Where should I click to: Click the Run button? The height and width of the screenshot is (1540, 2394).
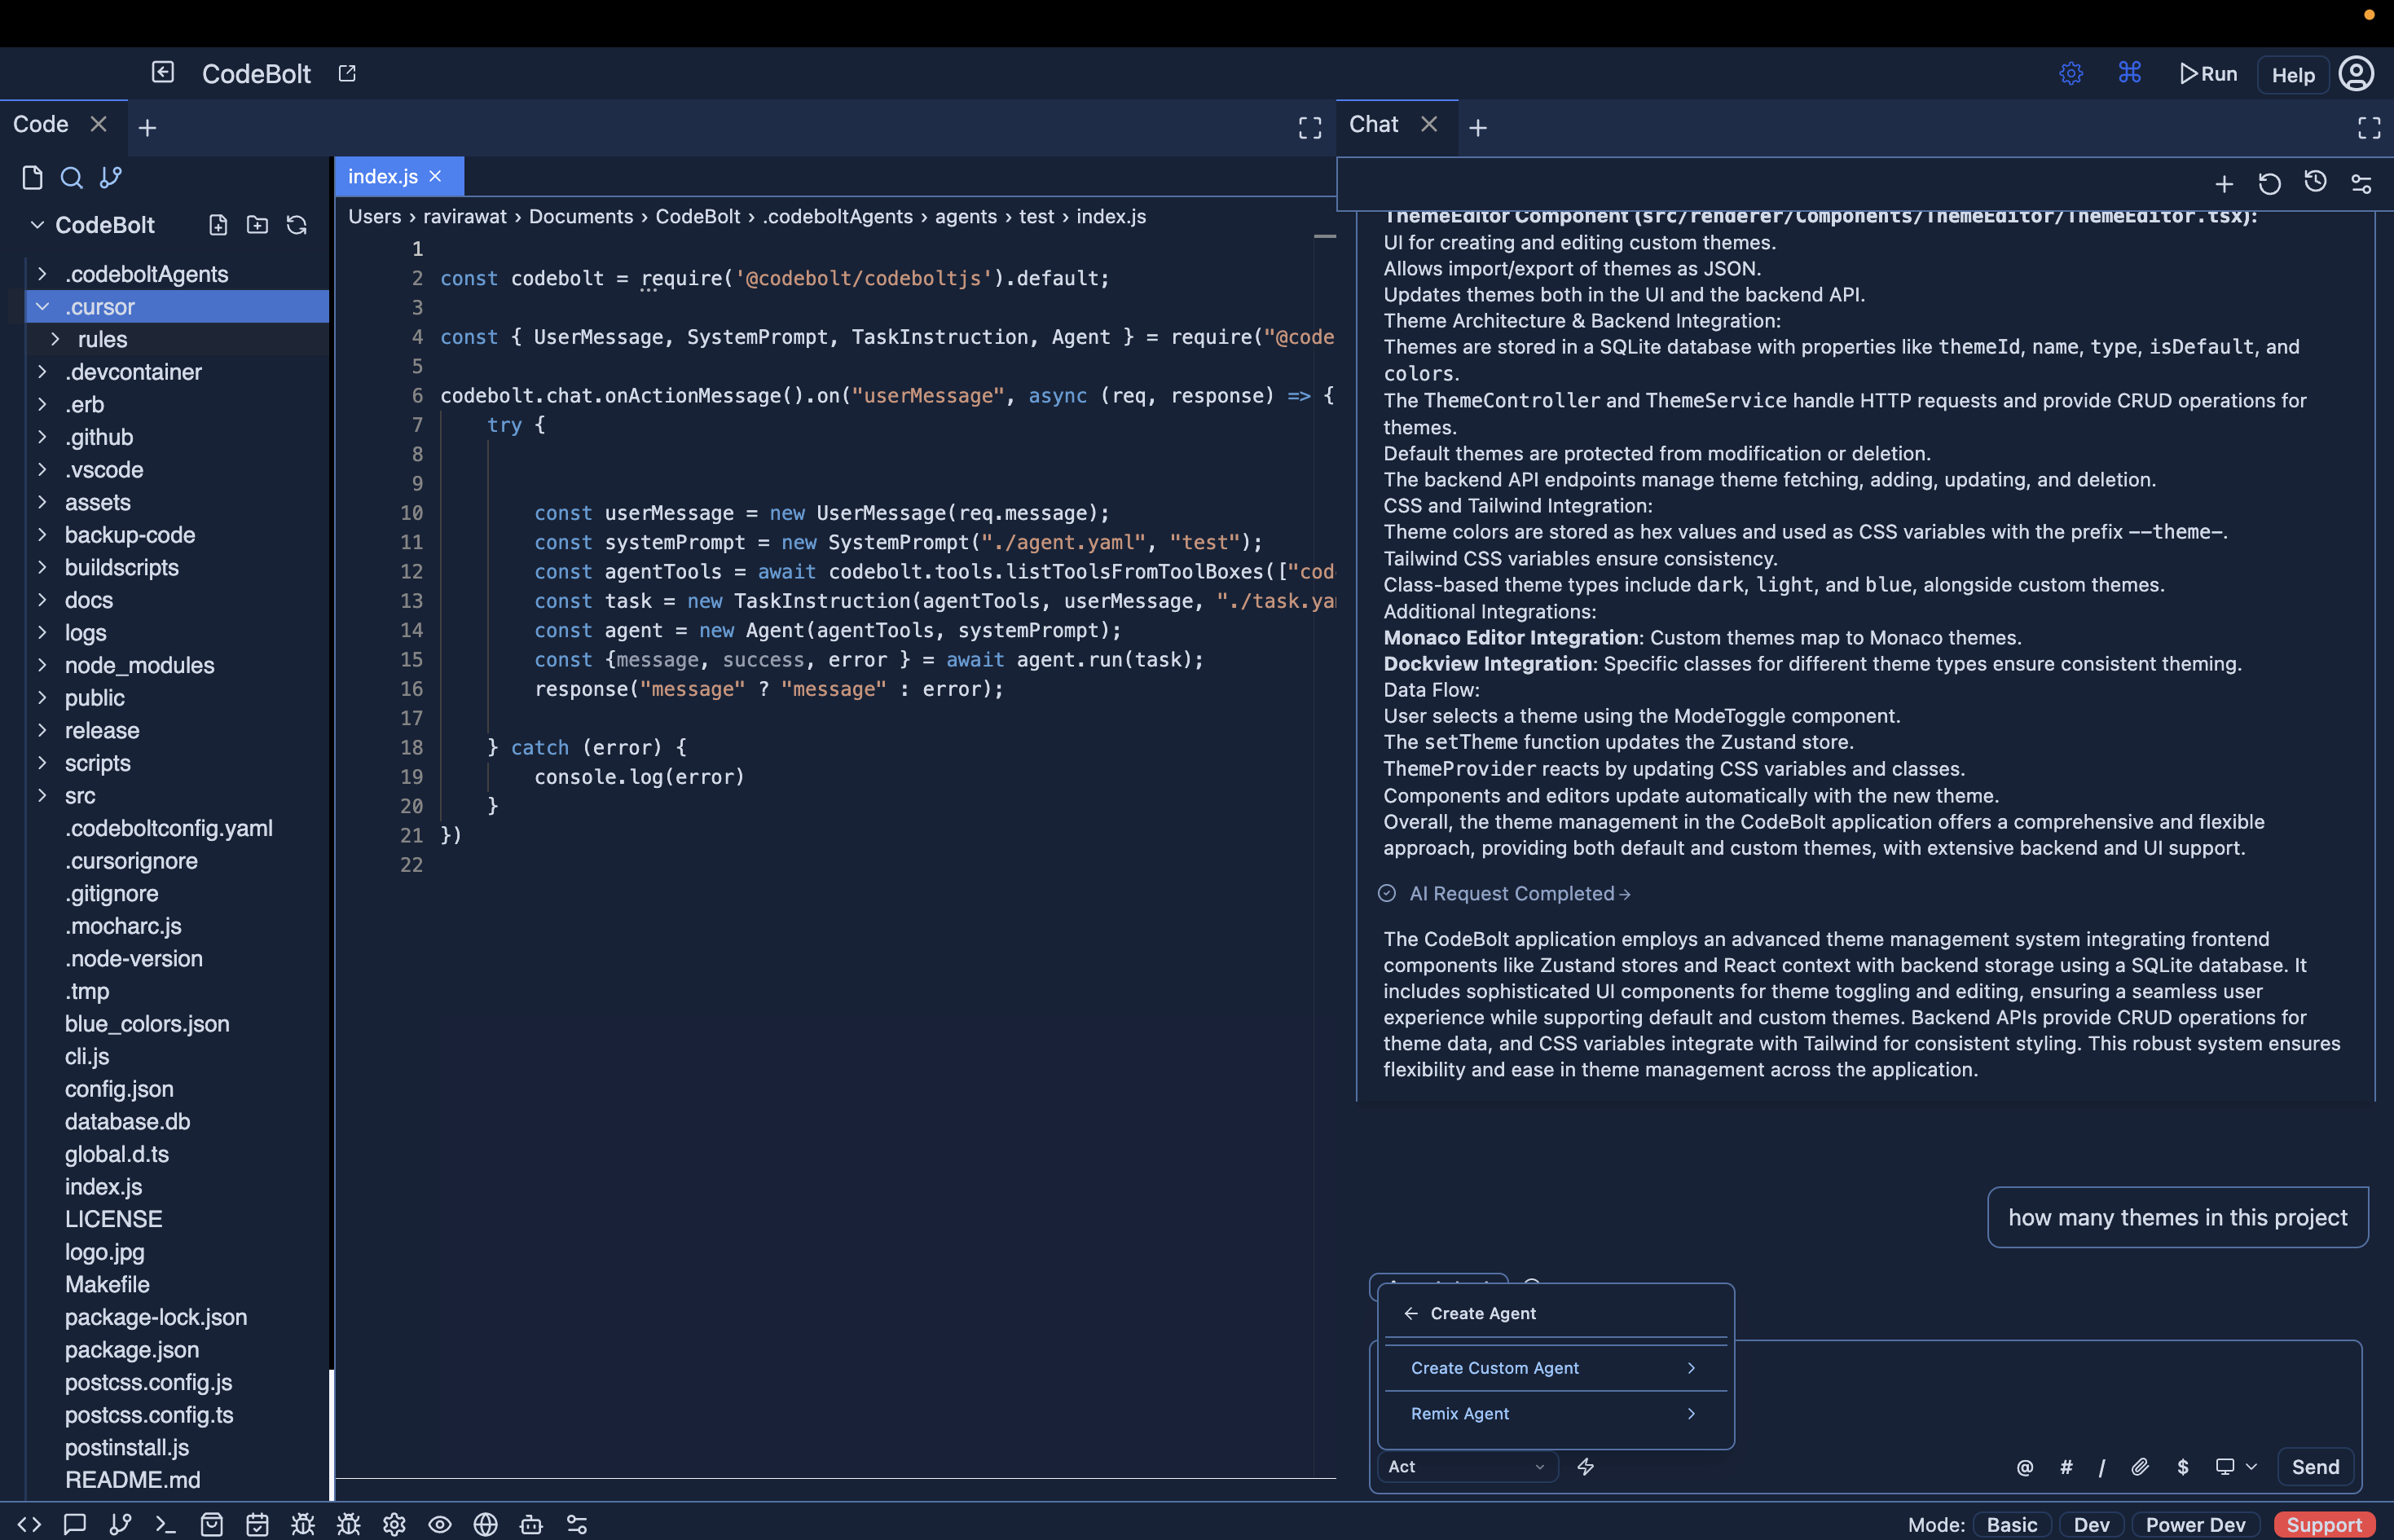click(x=2208, y=74)
